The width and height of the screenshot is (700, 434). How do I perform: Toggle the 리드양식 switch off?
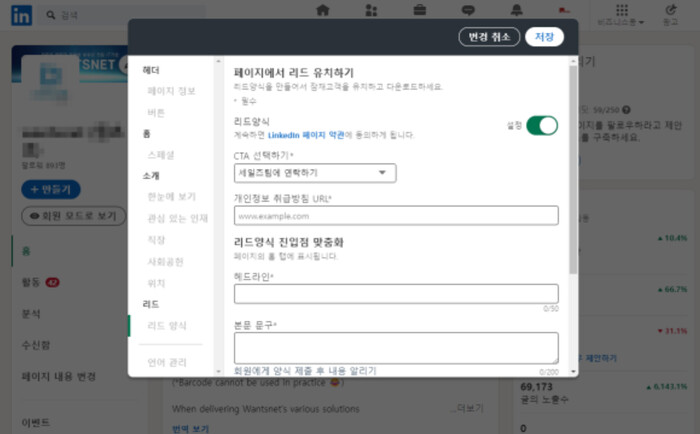point(541,126)
